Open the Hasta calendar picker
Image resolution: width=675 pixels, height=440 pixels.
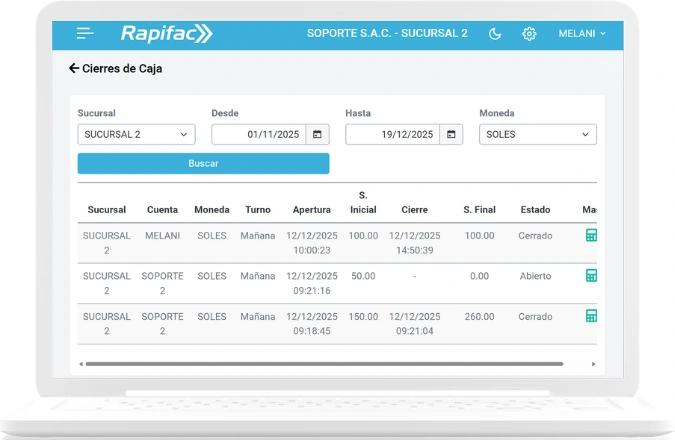pyautogui.click(x=451, y=134)
